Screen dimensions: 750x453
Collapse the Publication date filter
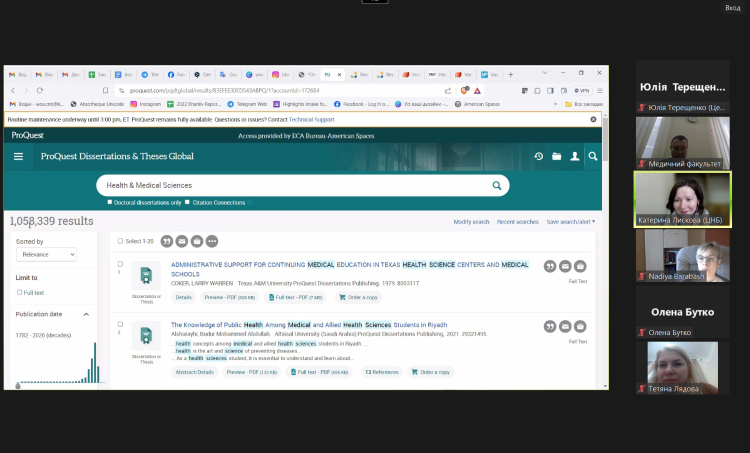(86, 314)
